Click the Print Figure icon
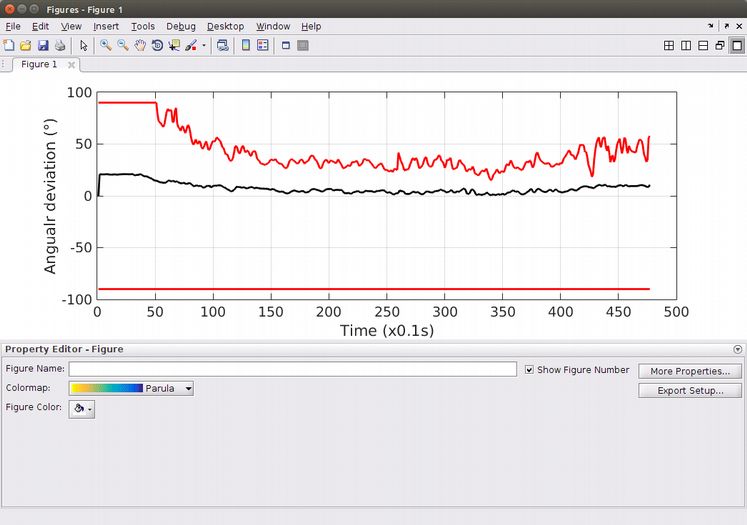The width and height of the screenshot is (747, 525). [60, 45]
